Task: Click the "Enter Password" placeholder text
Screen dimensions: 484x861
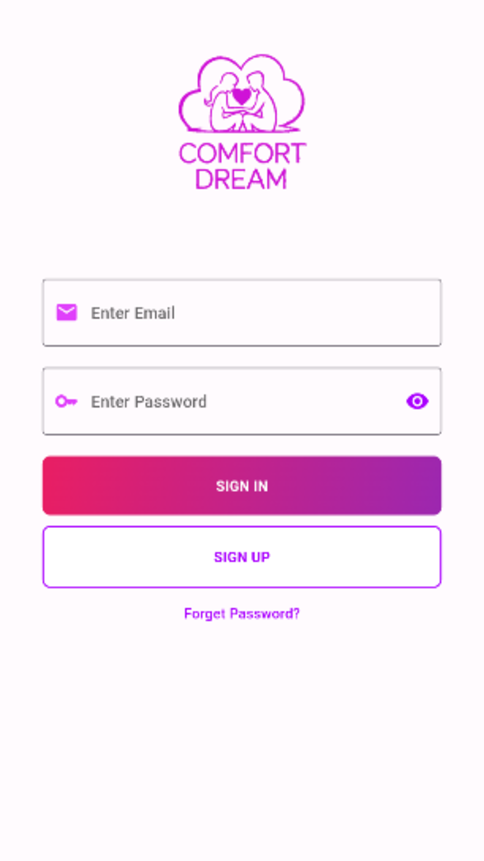Action: tap(149, 402)
